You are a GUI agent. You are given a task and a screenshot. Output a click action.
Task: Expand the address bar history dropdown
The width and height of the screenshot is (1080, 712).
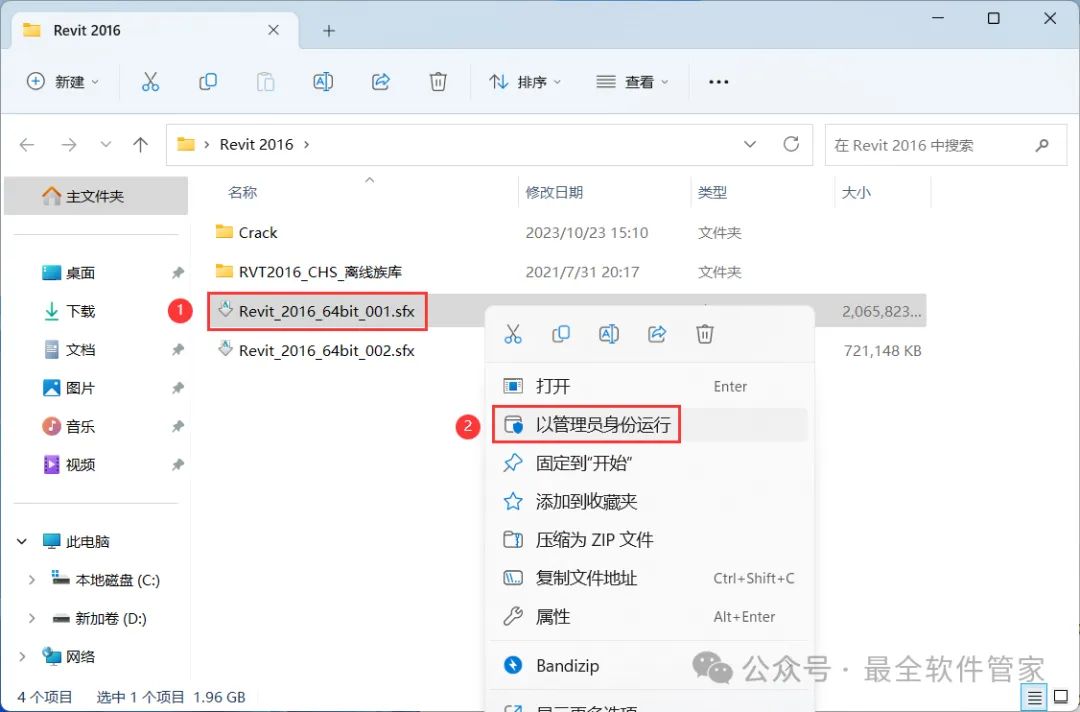coord(750,145)
